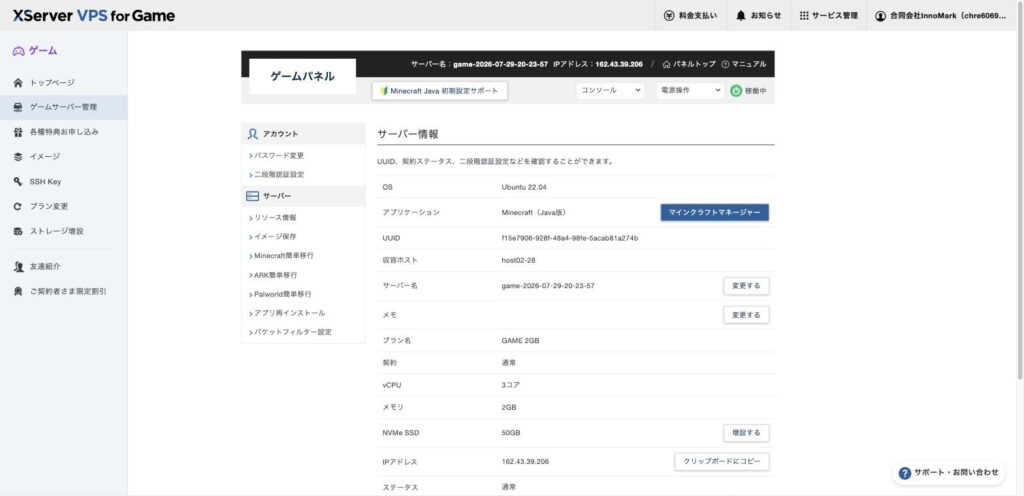
Task: Click the host02-28 value
Action: click(x=519, y=260)
